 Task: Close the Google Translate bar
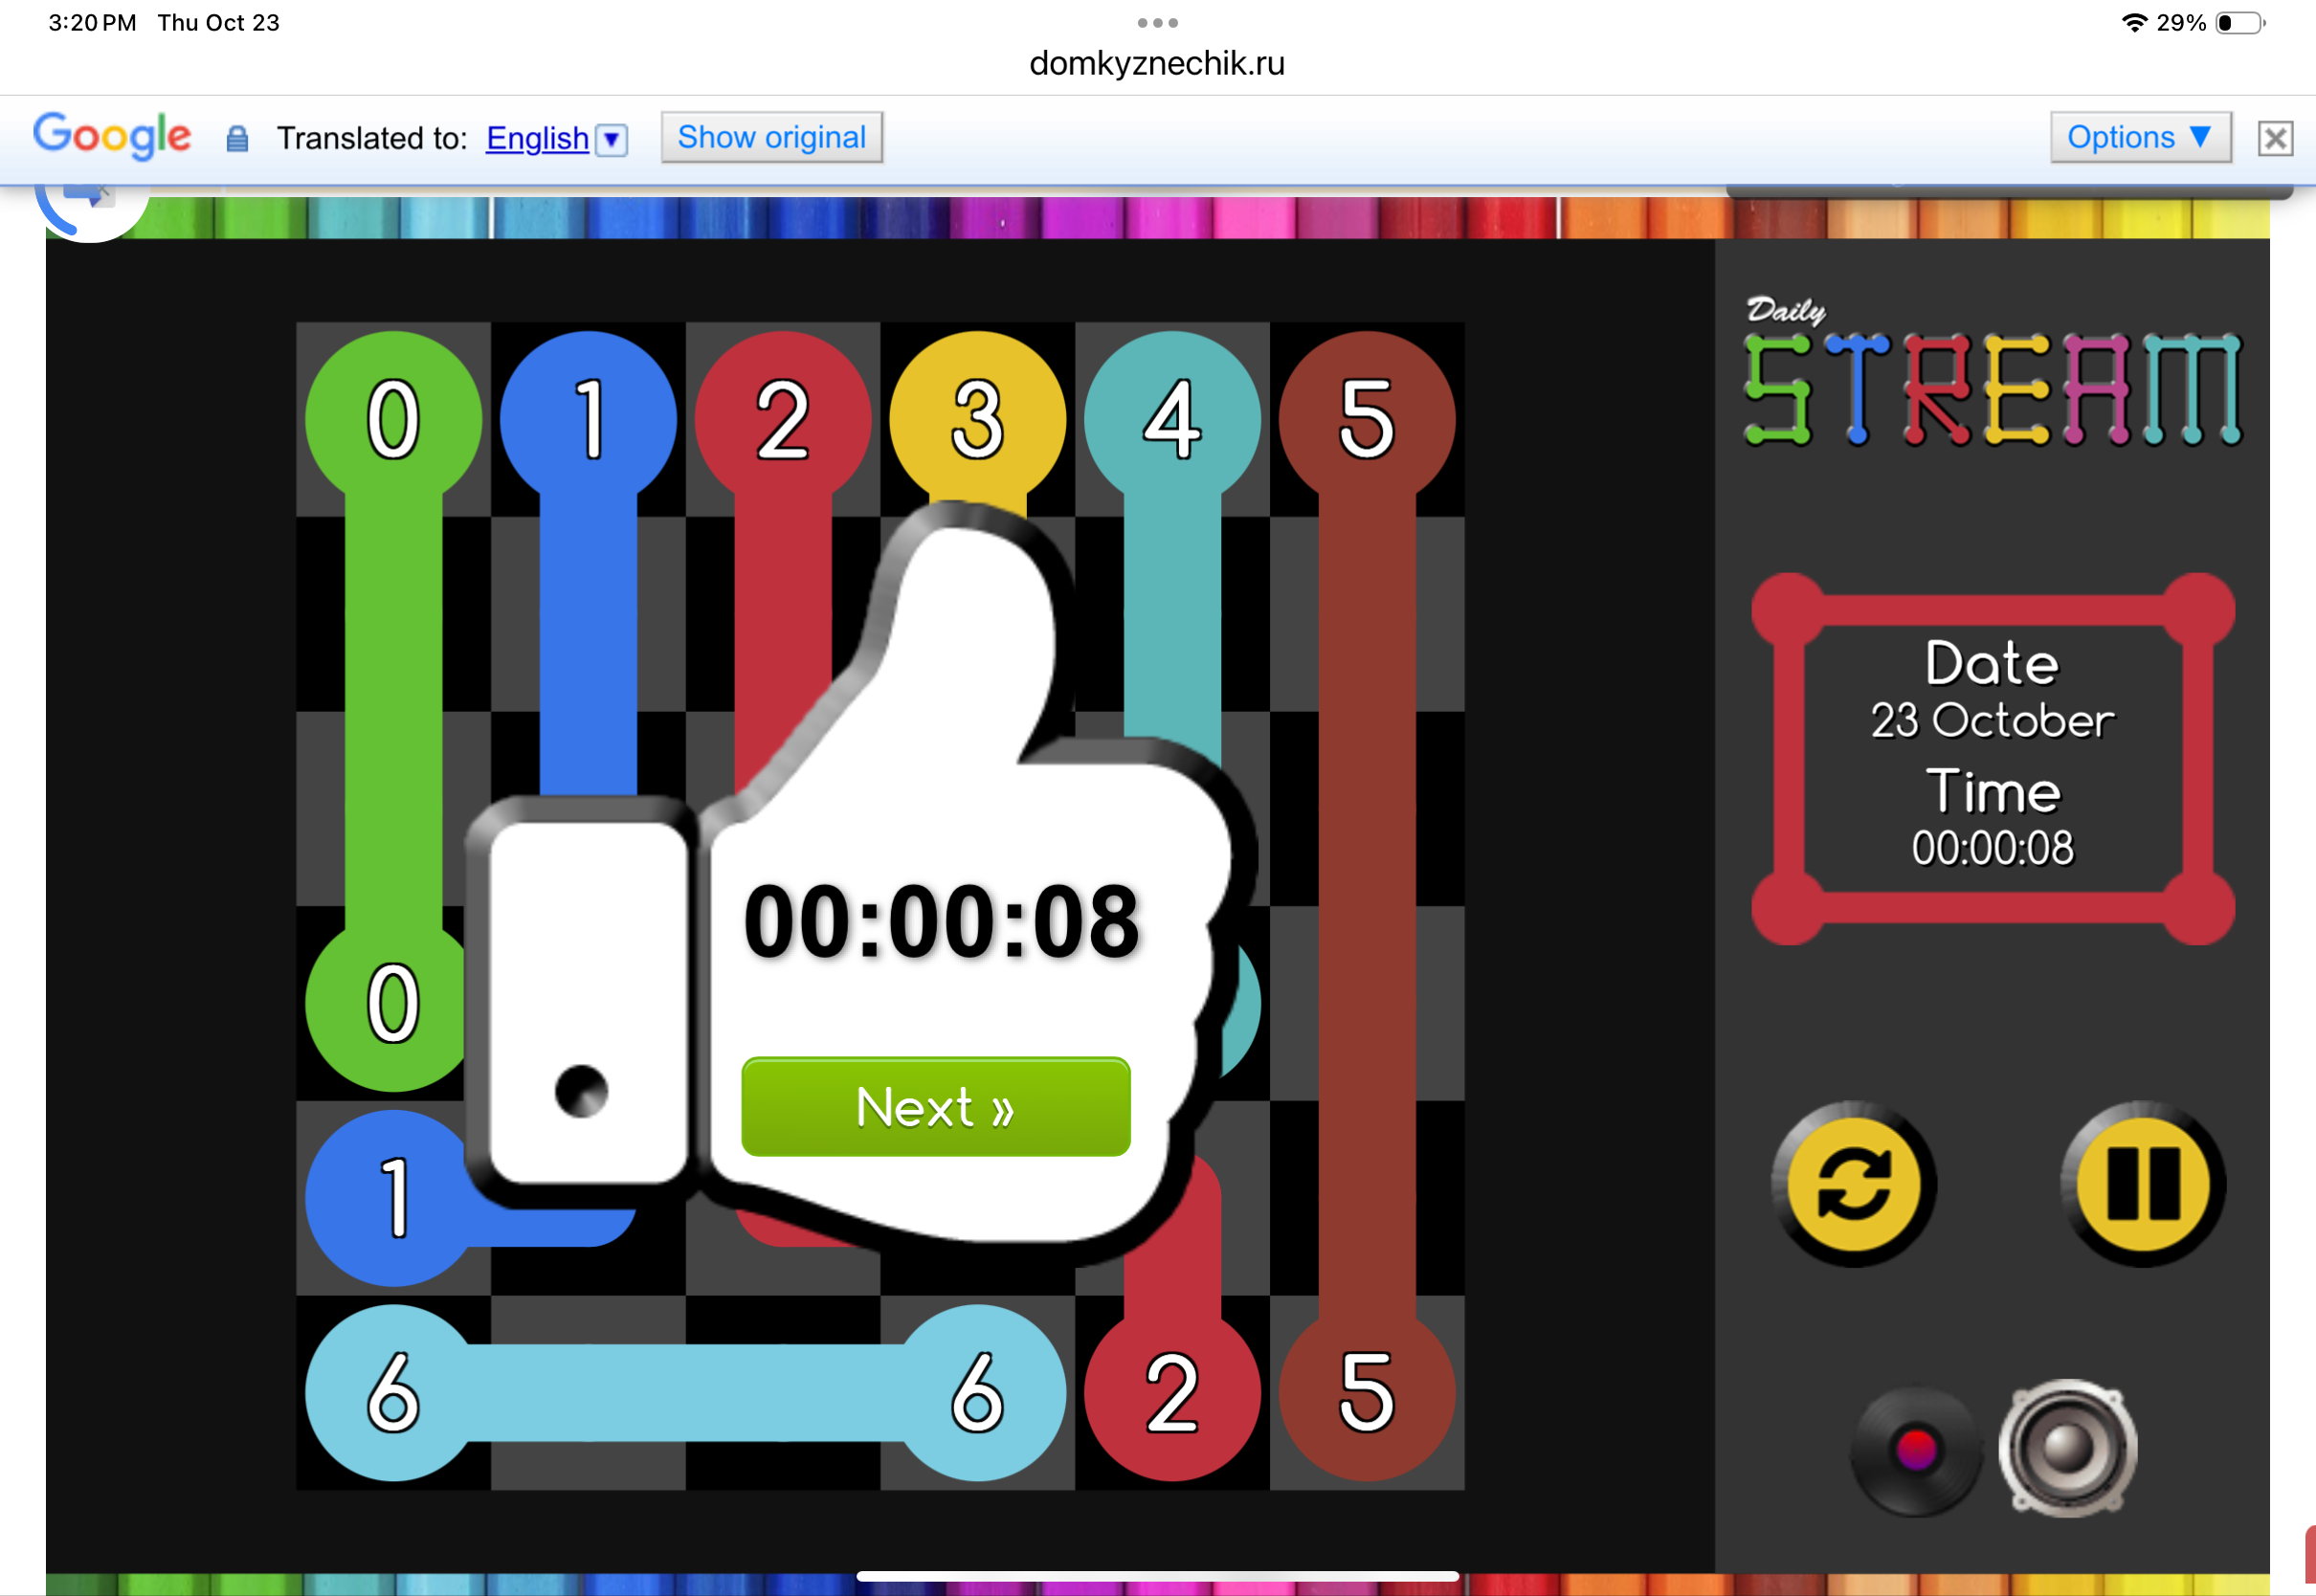click(2274, 138)
